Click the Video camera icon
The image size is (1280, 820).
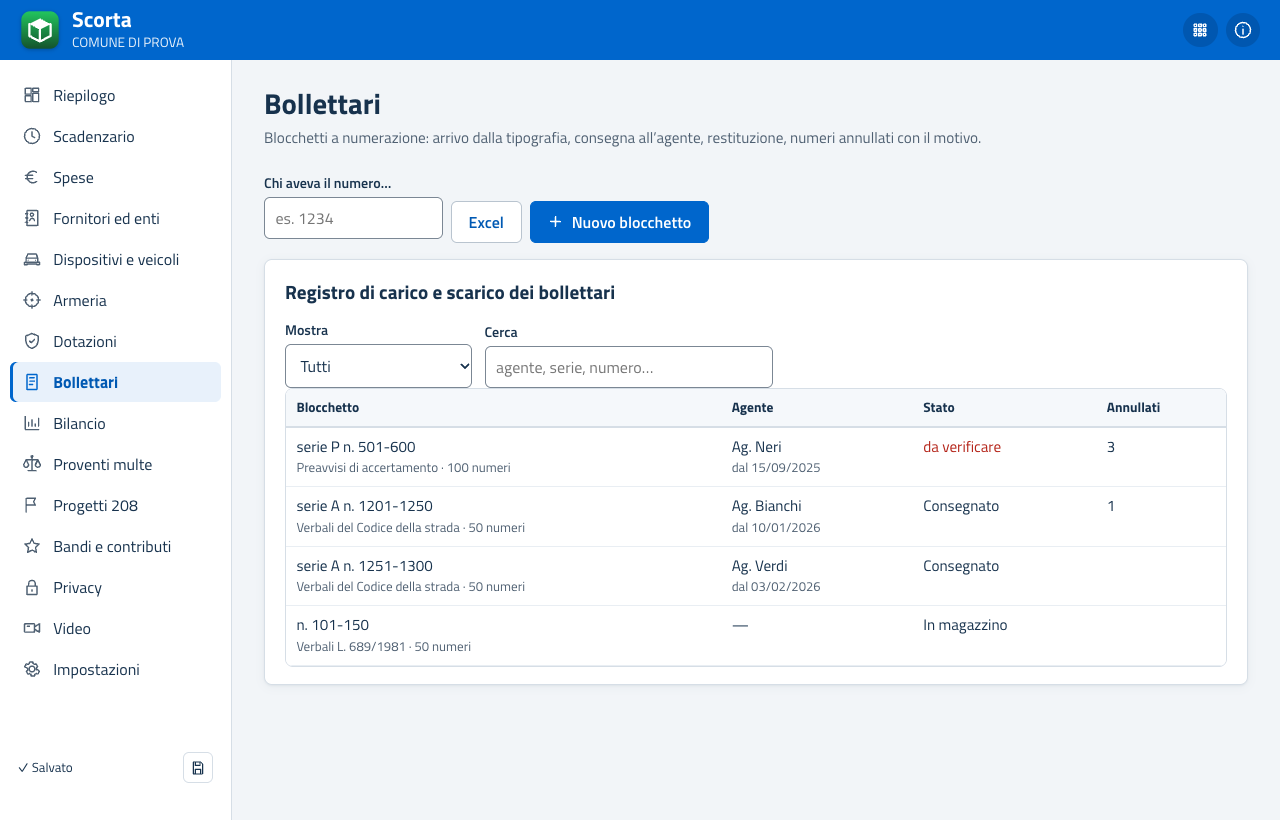pos(32,629)
